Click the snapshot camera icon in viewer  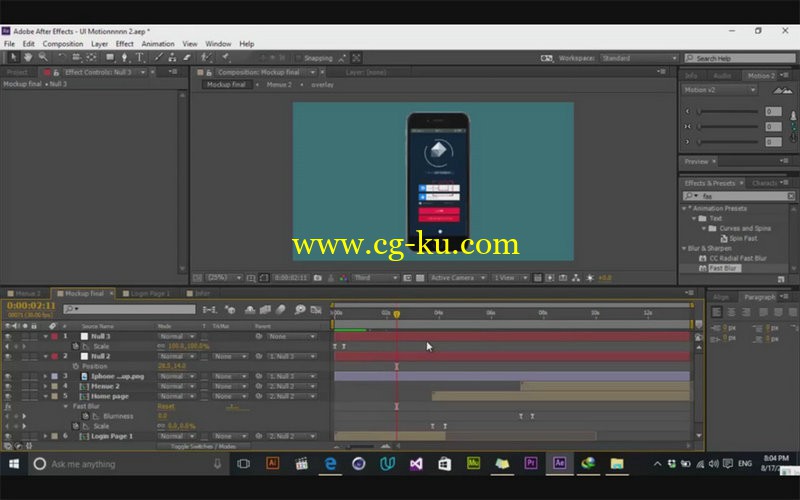coord(318,278)
